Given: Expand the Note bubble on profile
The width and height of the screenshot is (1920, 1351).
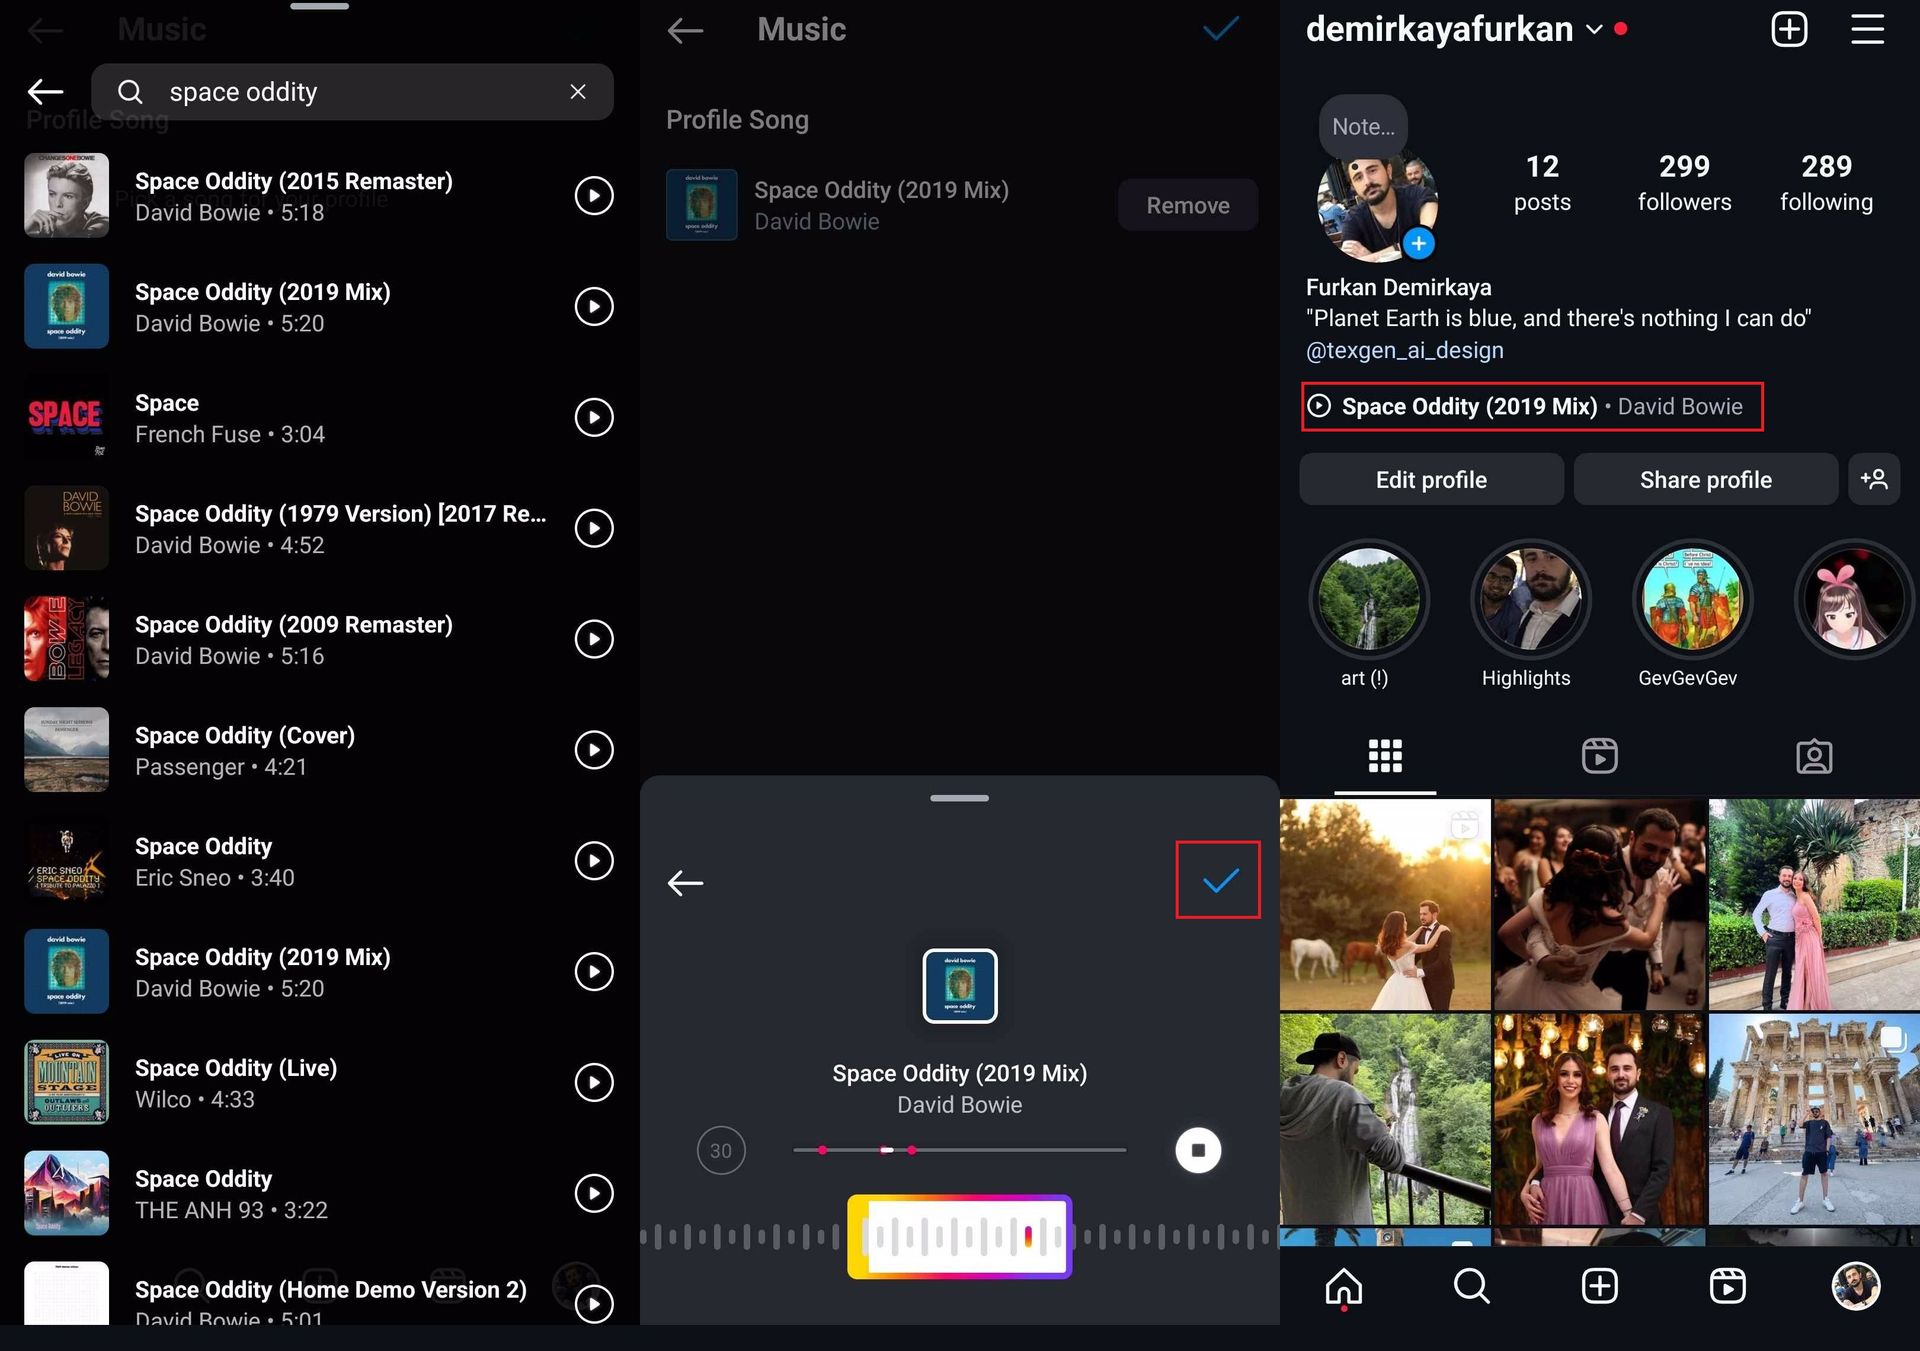Looking at the screenshot, I should tap(1361, 124).
